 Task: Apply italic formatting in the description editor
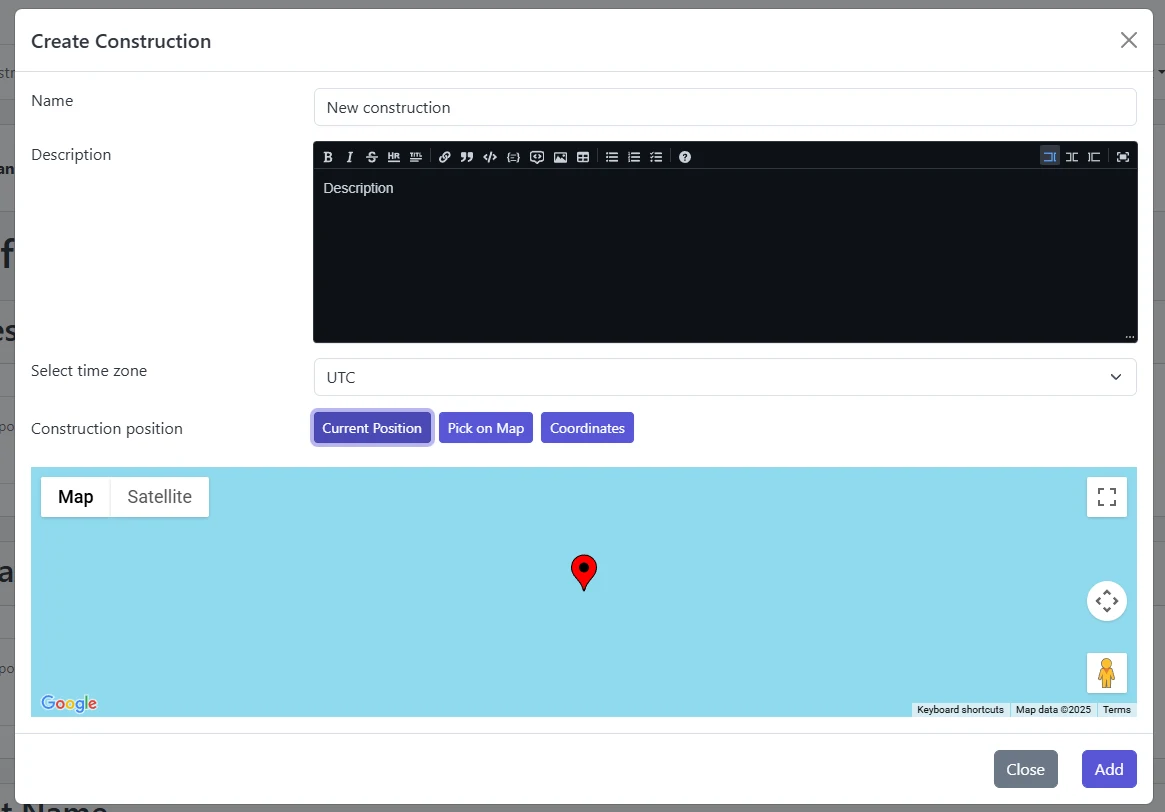pos(349,156)
